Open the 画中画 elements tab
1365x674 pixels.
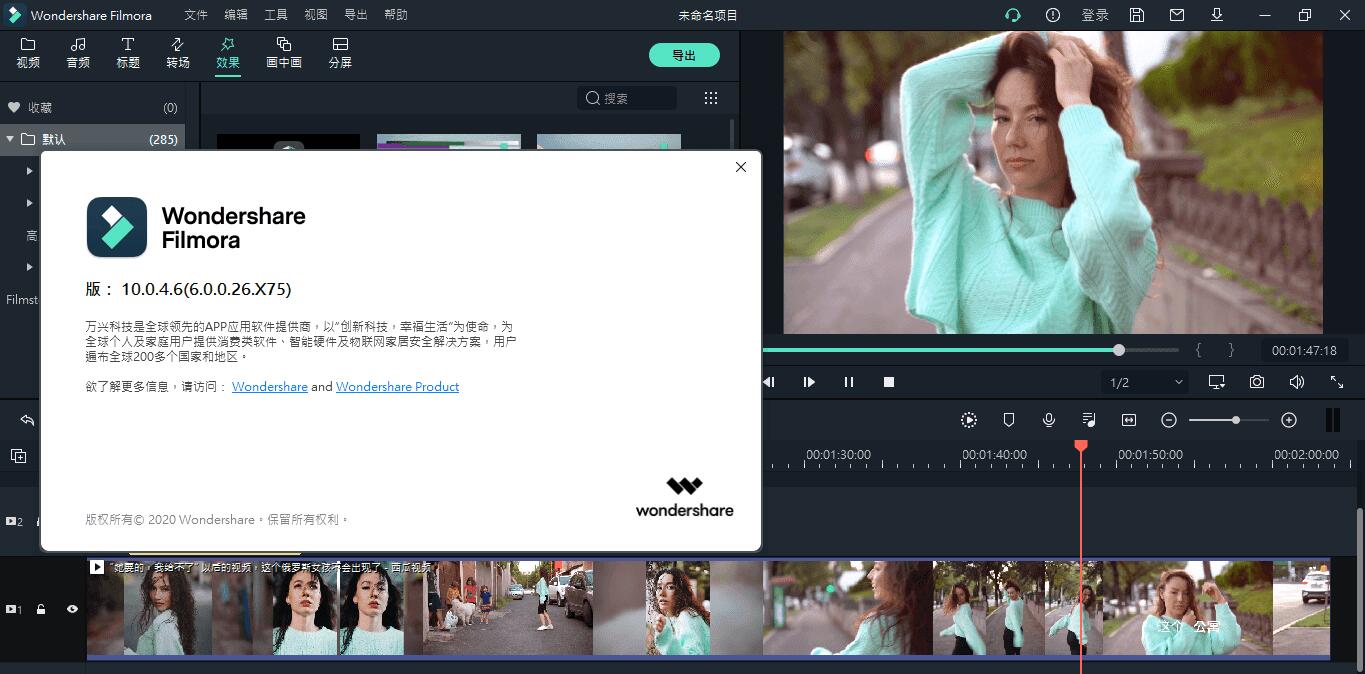284,53
